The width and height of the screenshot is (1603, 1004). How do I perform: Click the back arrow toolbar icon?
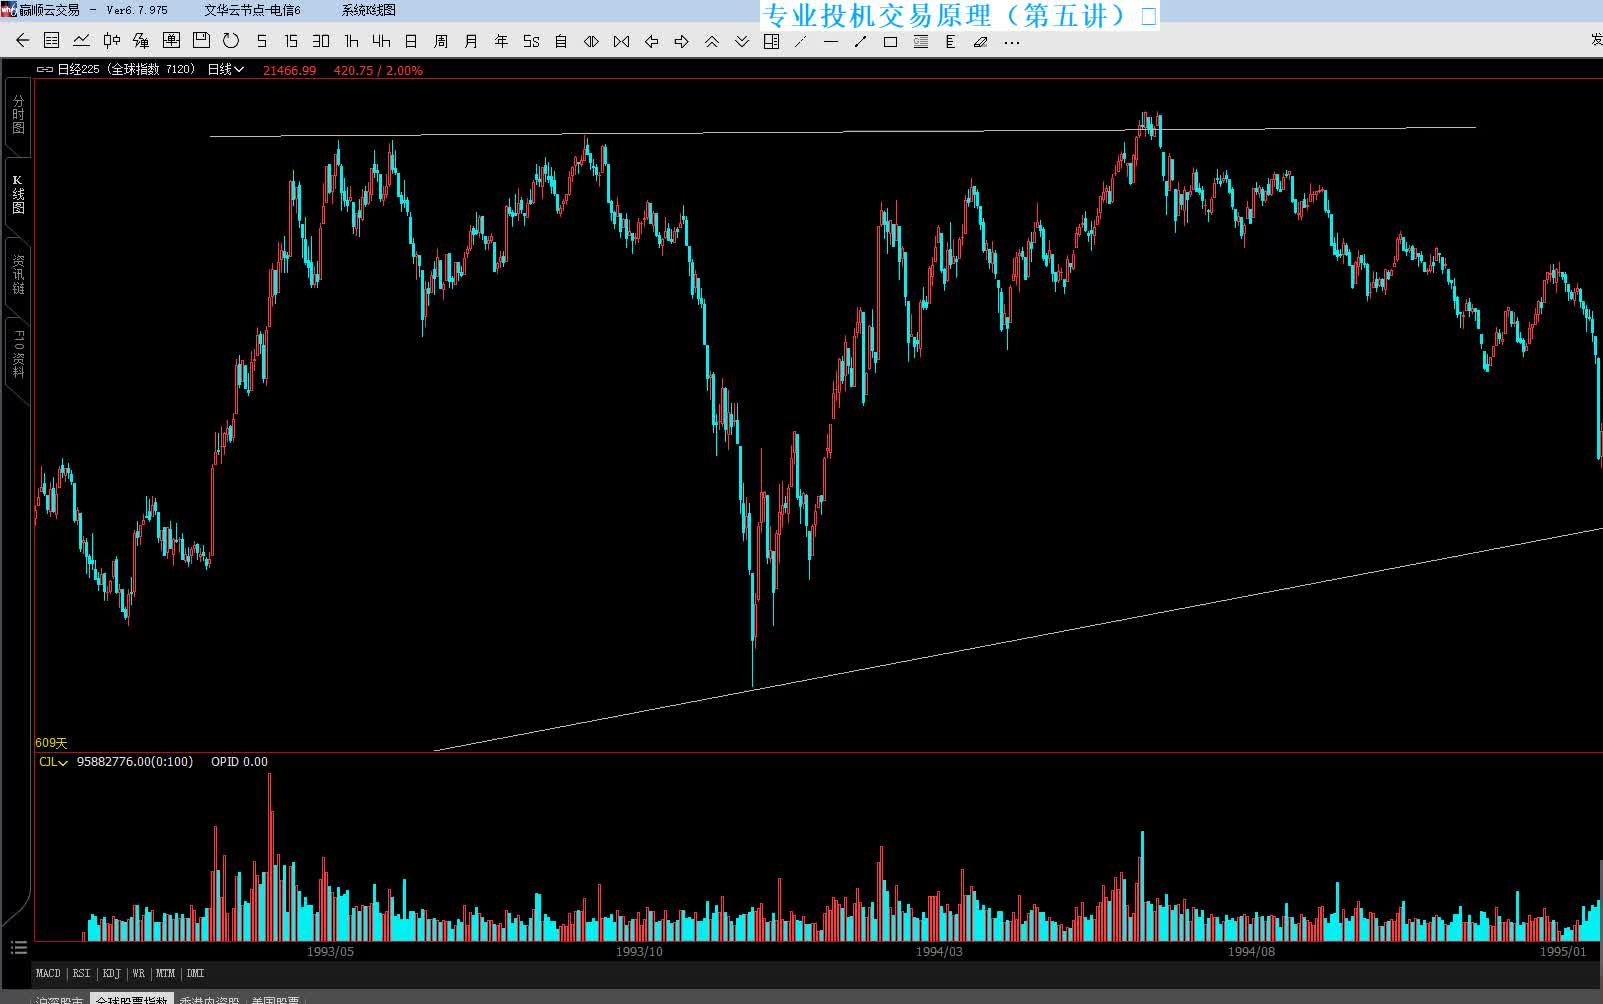pyautogui.click(x=22, y=41)
